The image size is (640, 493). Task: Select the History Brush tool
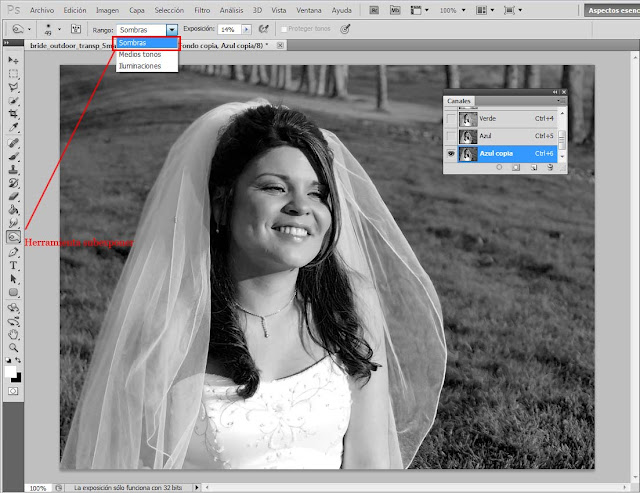tap(13, 183)
